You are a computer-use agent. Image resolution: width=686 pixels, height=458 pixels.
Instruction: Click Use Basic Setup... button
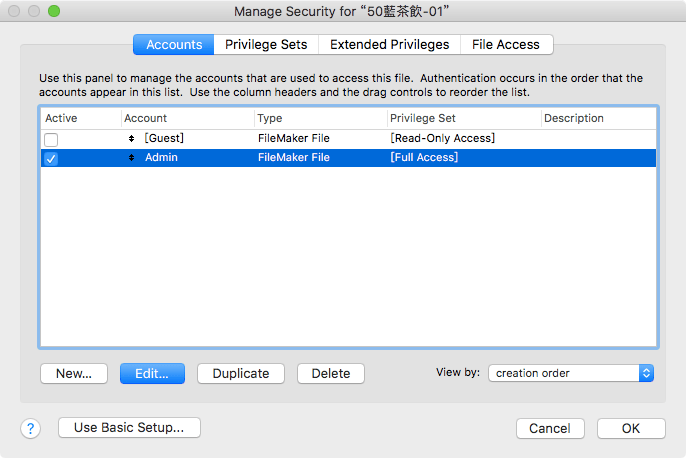pyautogui.click(x=129, y=428)
